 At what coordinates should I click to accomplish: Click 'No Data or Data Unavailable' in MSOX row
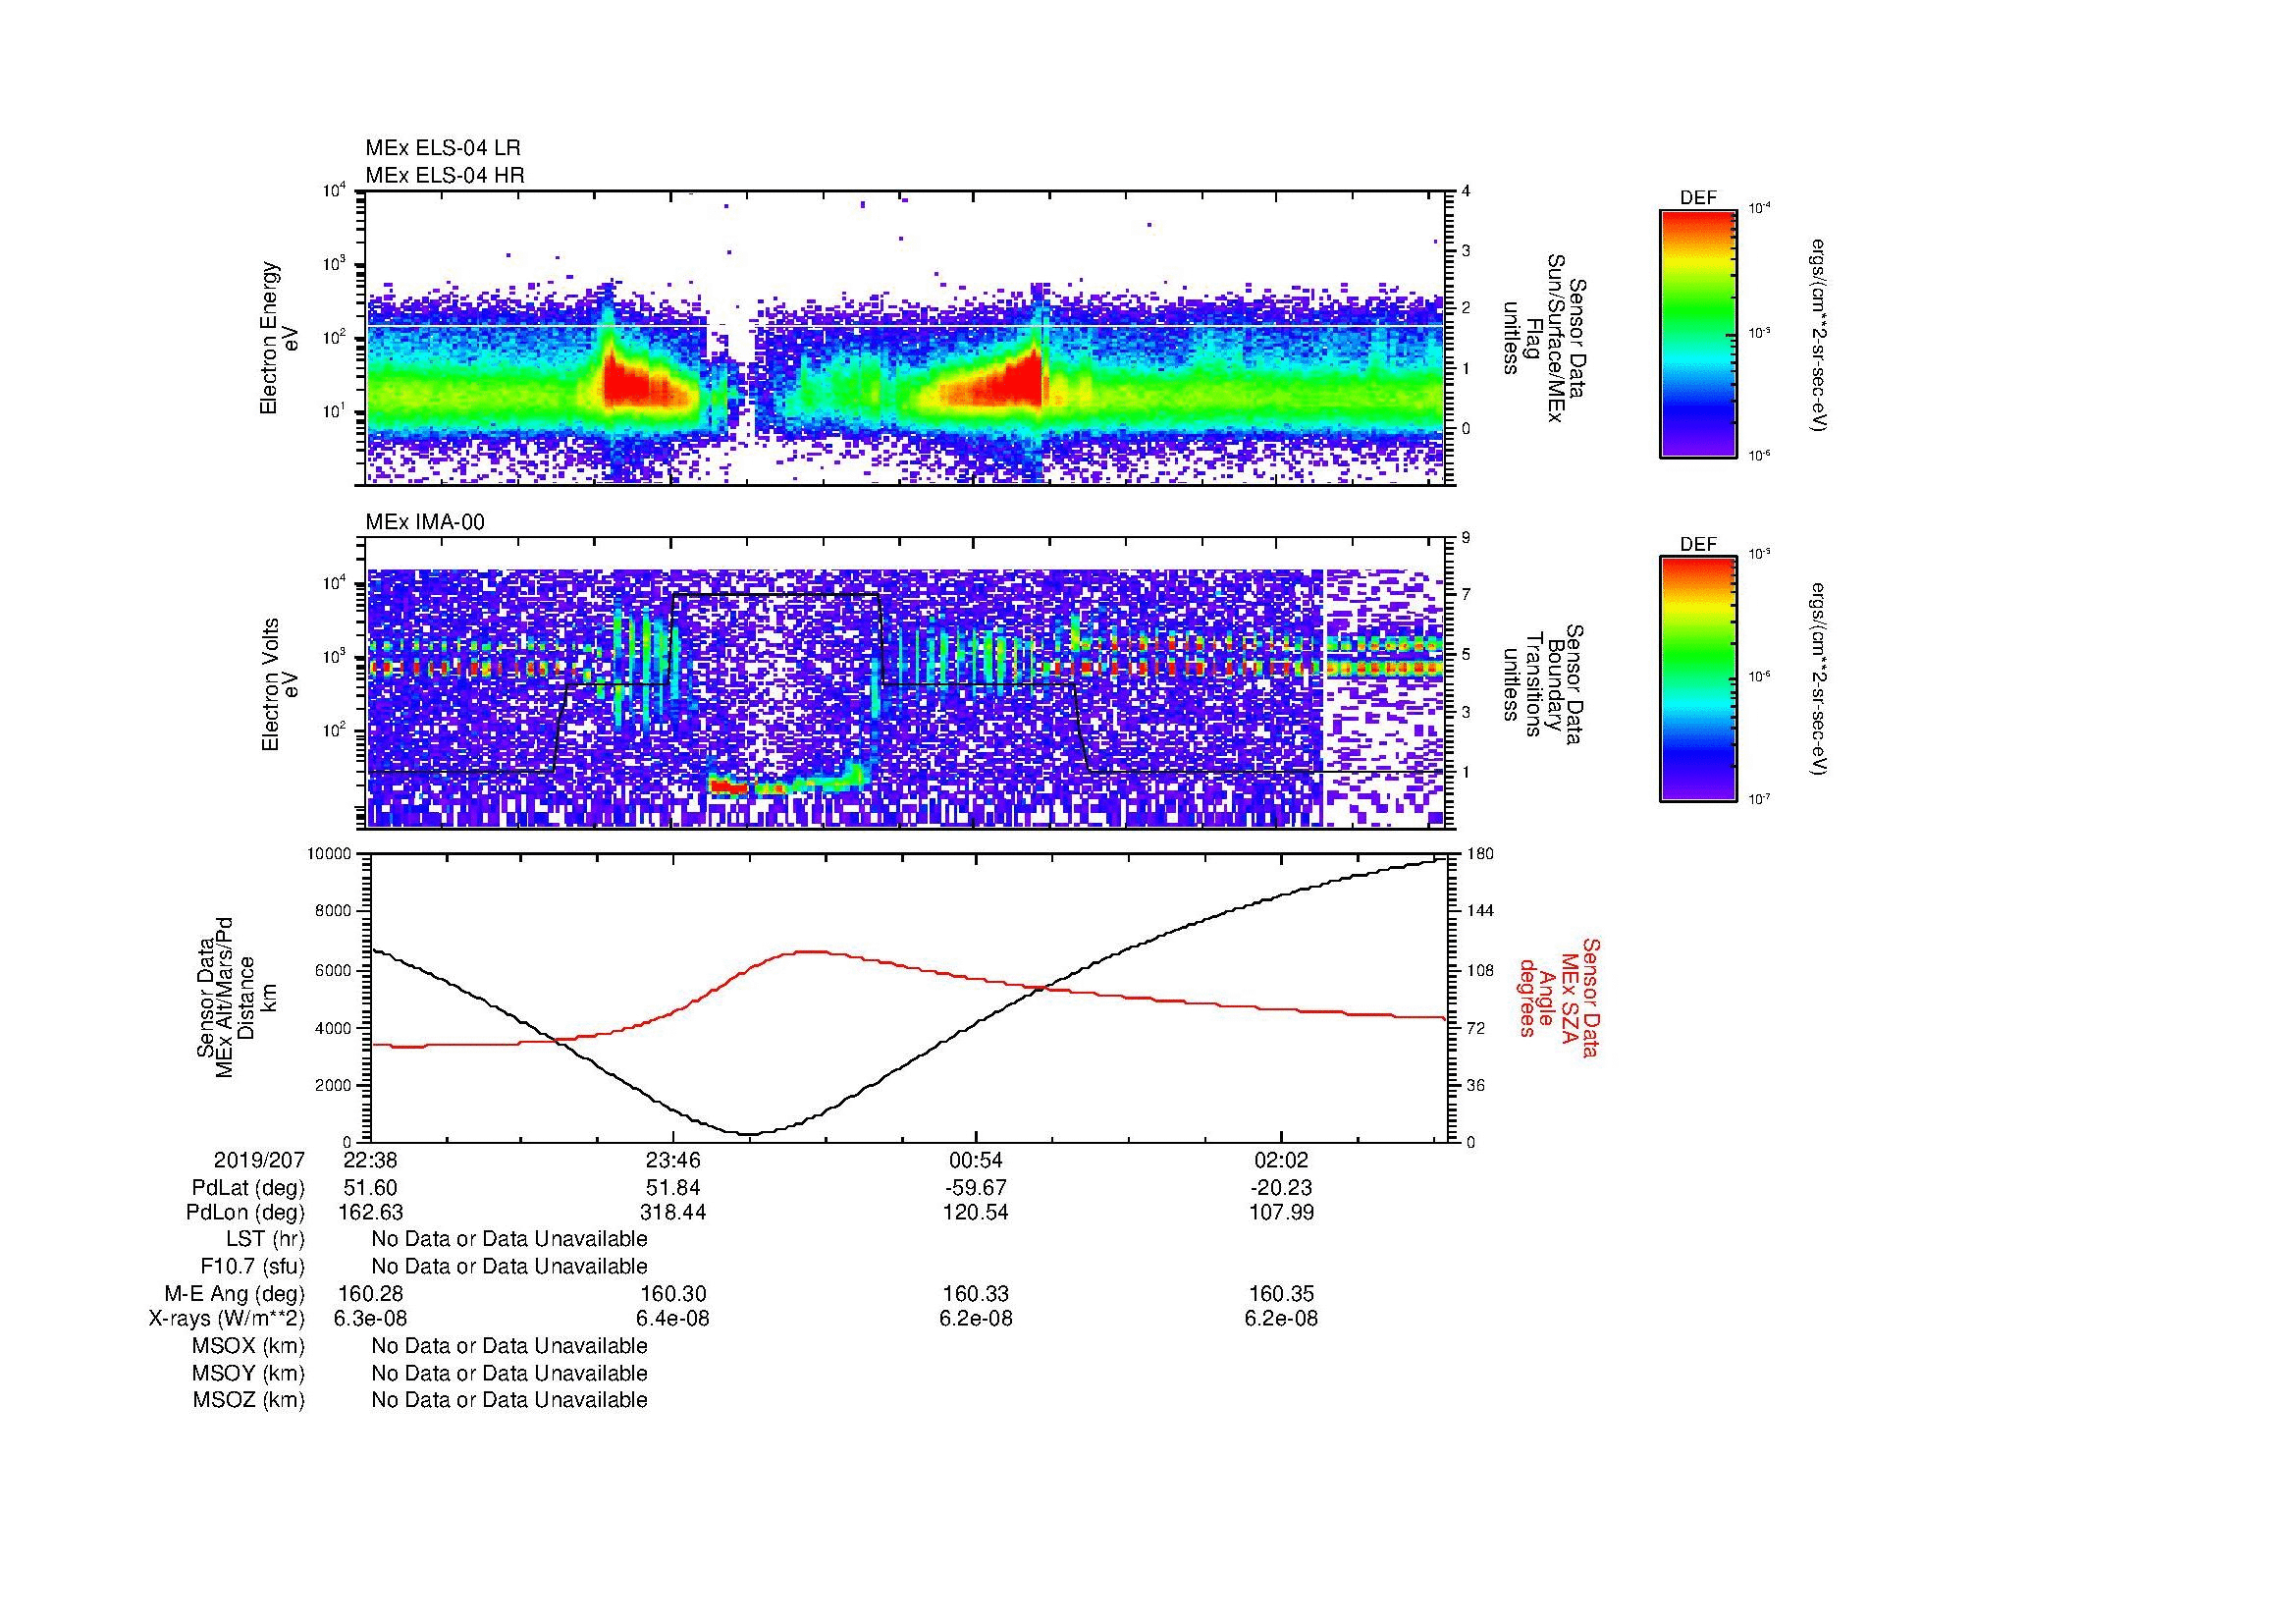pos(509,1346)
